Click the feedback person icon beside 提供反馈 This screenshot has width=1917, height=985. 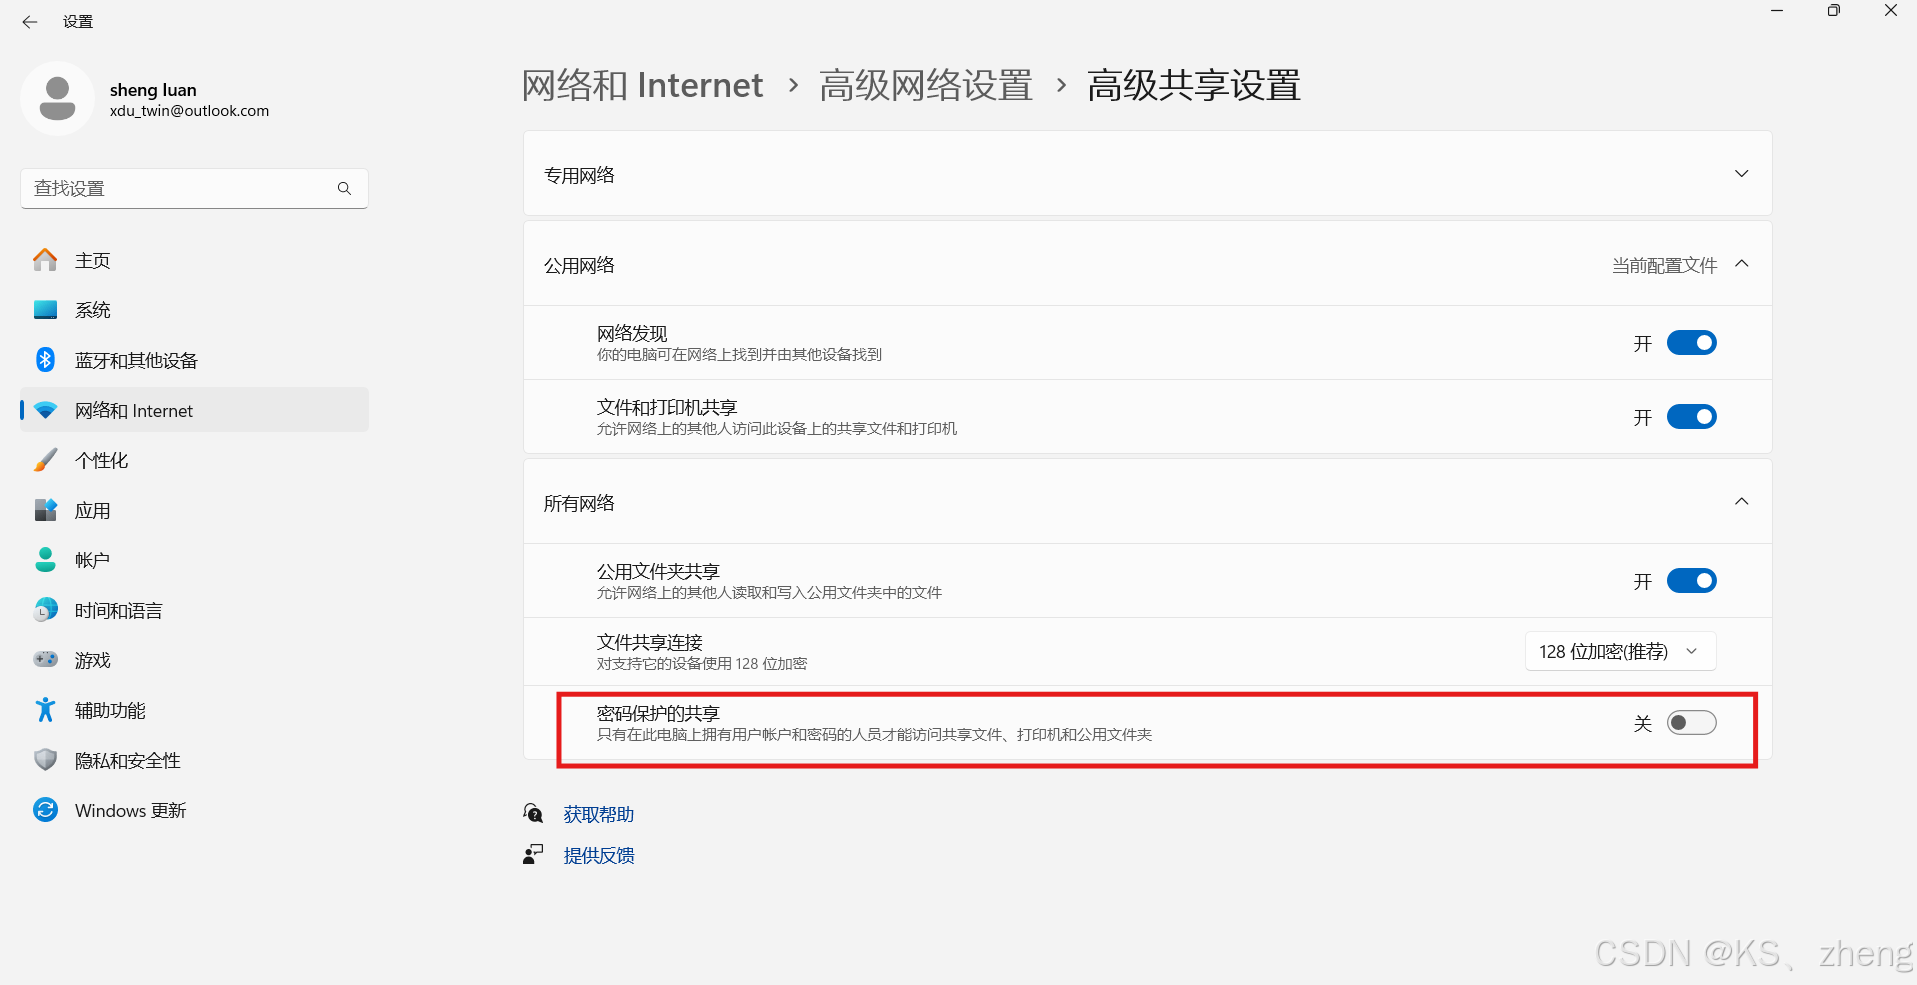pyautogui.click(x=533, y=854)
